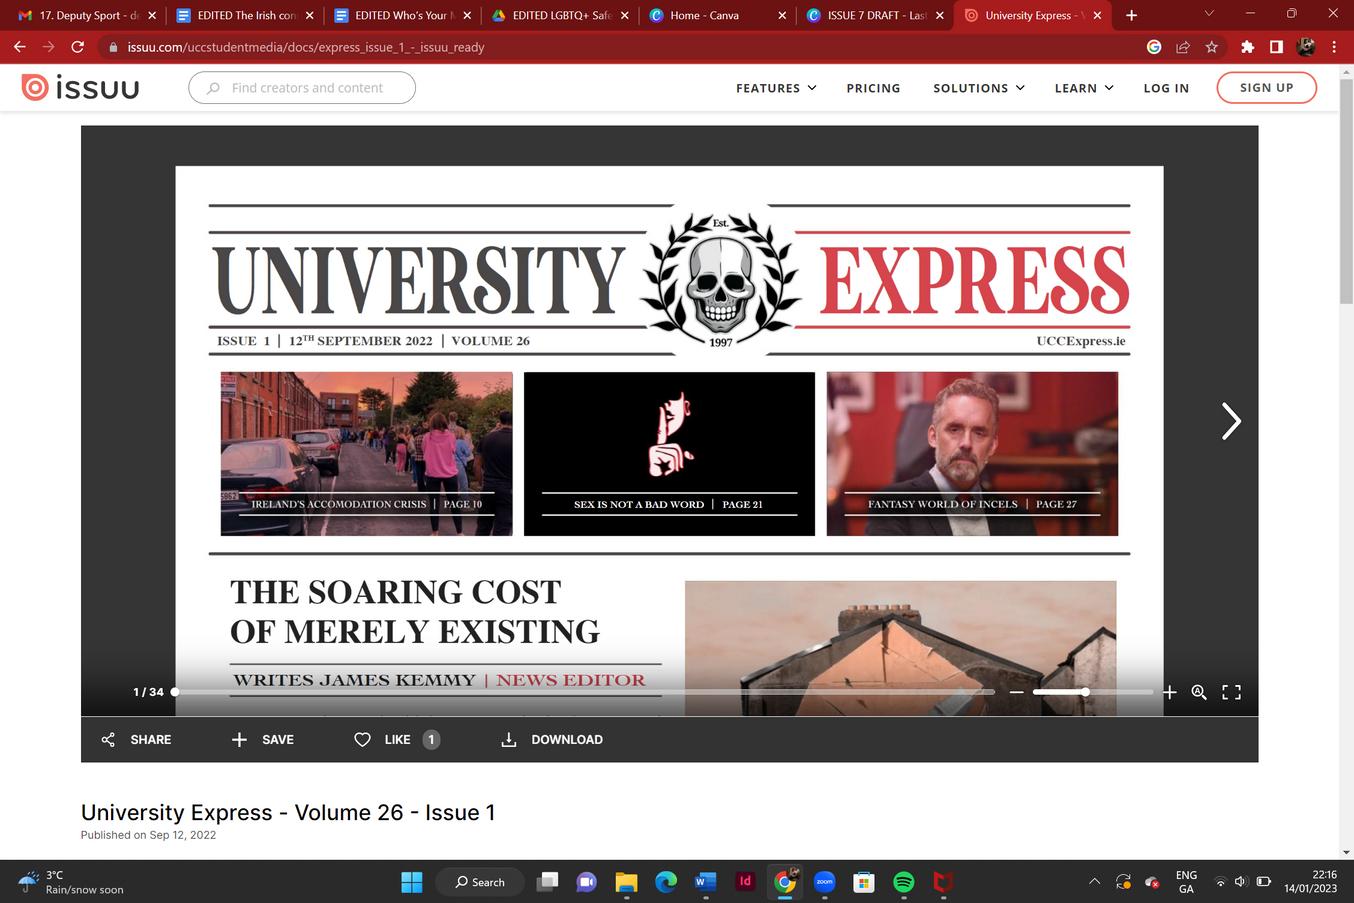Click Sex Is Not A Bad Word thumbnail
The image size is (1354, 903).
(669, 454)
